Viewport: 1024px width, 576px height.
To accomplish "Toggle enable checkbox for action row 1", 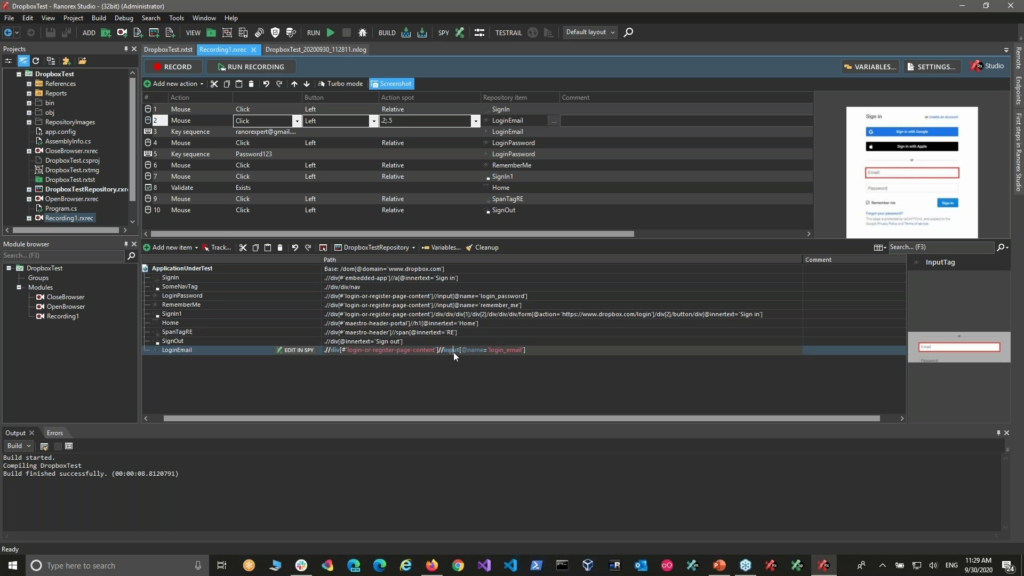I will [148, 109].
